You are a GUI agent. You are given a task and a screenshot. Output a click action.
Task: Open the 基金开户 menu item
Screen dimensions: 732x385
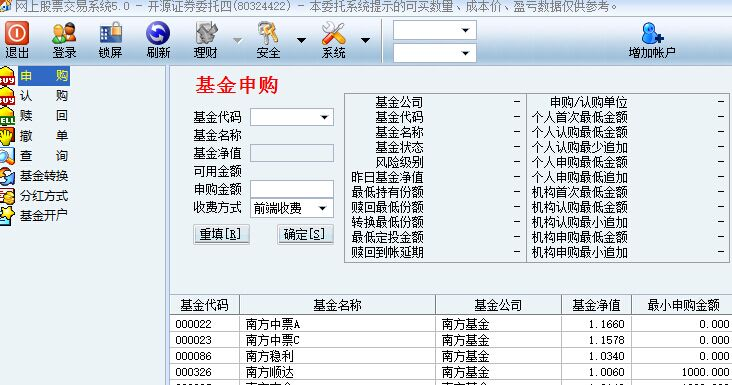pos(44,216)
